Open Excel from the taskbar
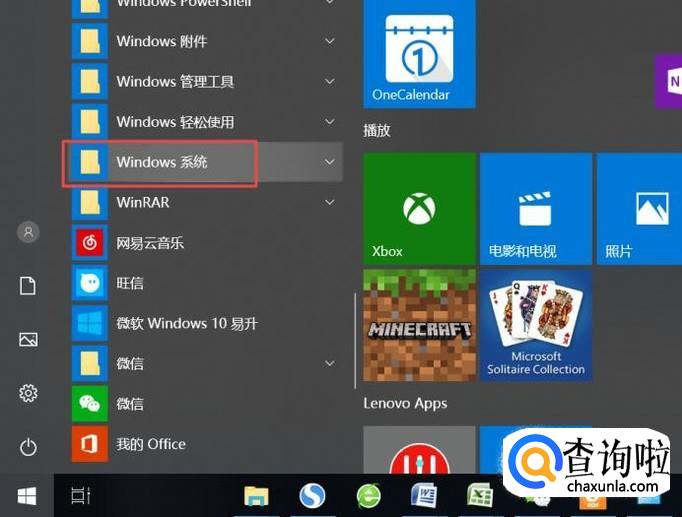This screenshot has width=682, height=517. [479, 496]
